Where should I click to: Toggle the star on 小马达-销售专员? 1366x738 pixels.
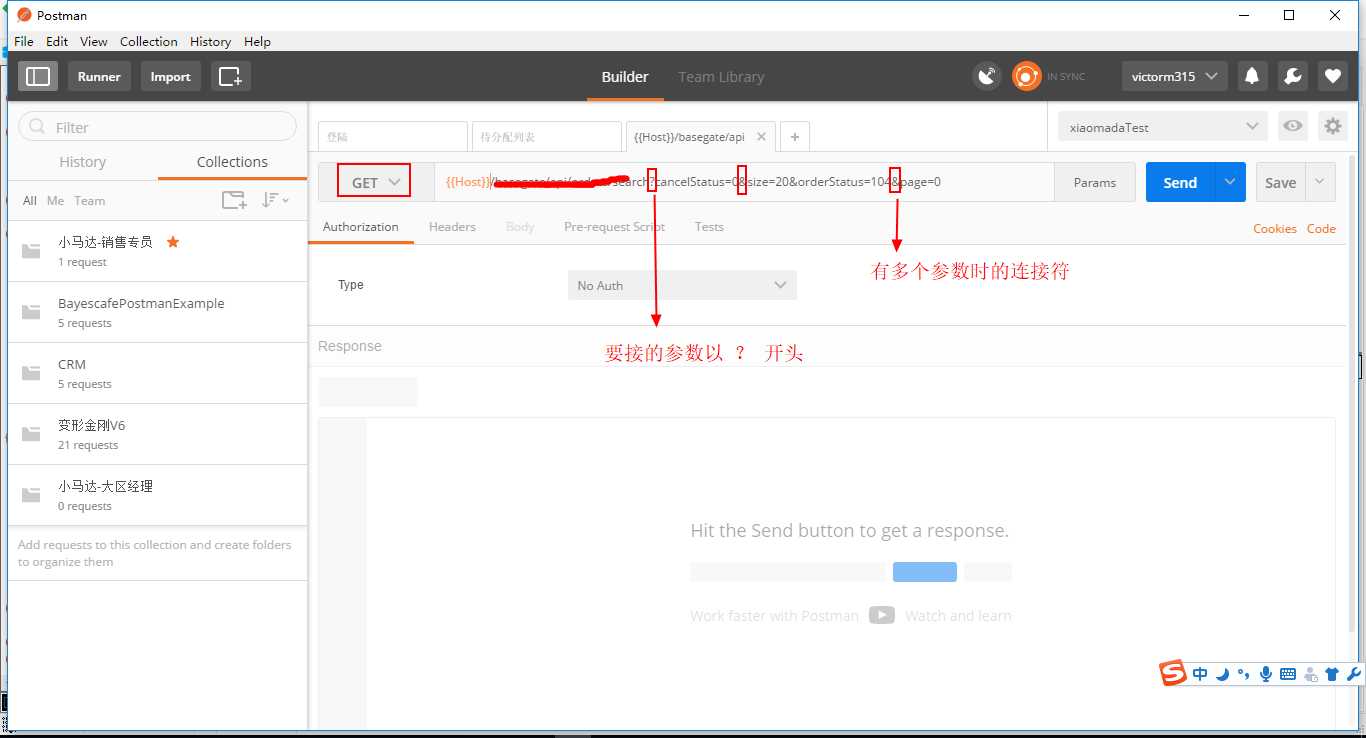(x=173, y=242)
